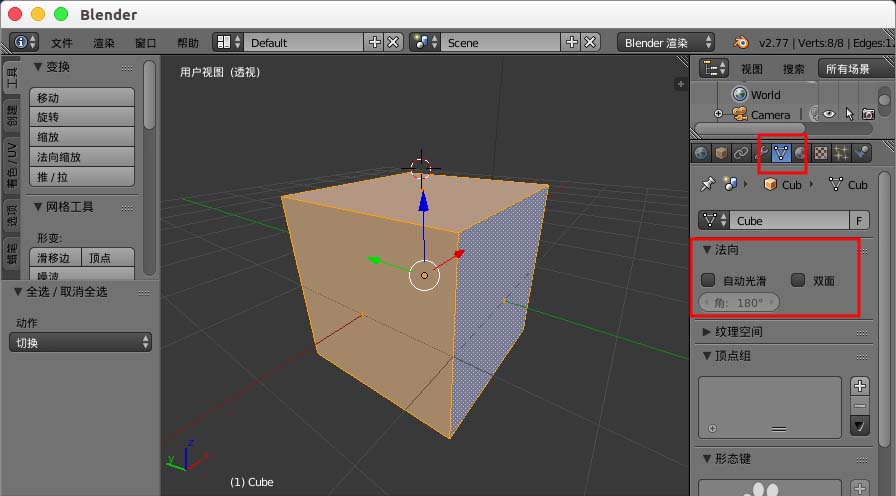
Task: Open the outliner editor type icon
Action: (x=714, y=69)
